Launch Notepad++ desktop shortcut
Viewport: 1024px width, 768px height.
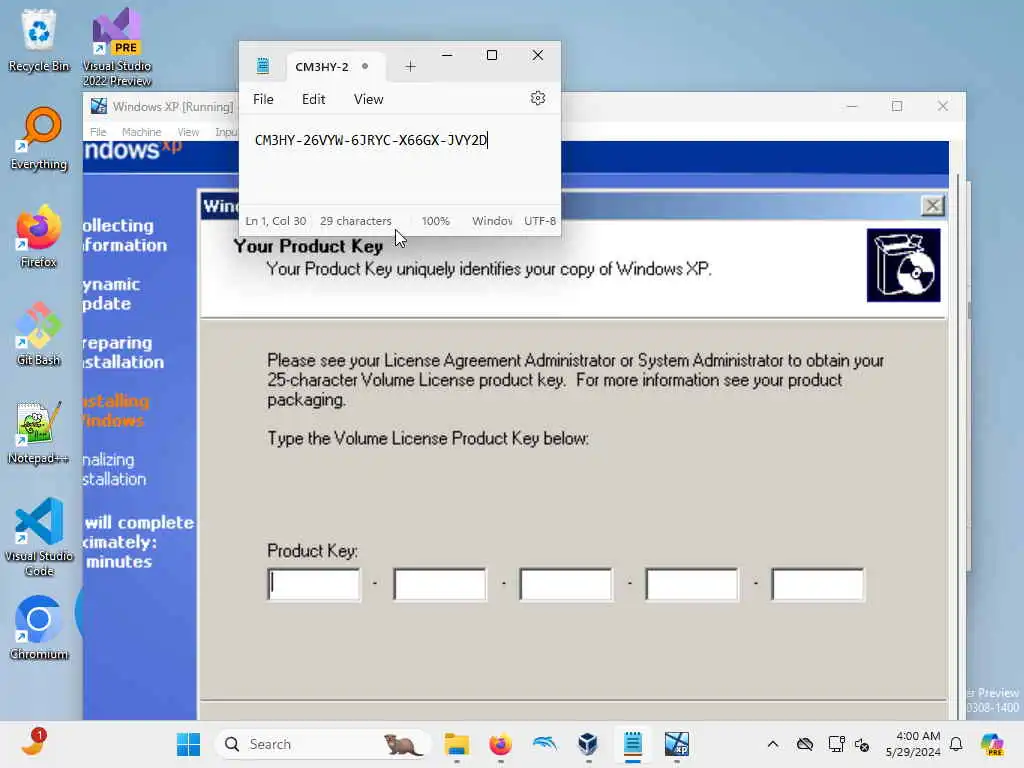pos(39,432)
